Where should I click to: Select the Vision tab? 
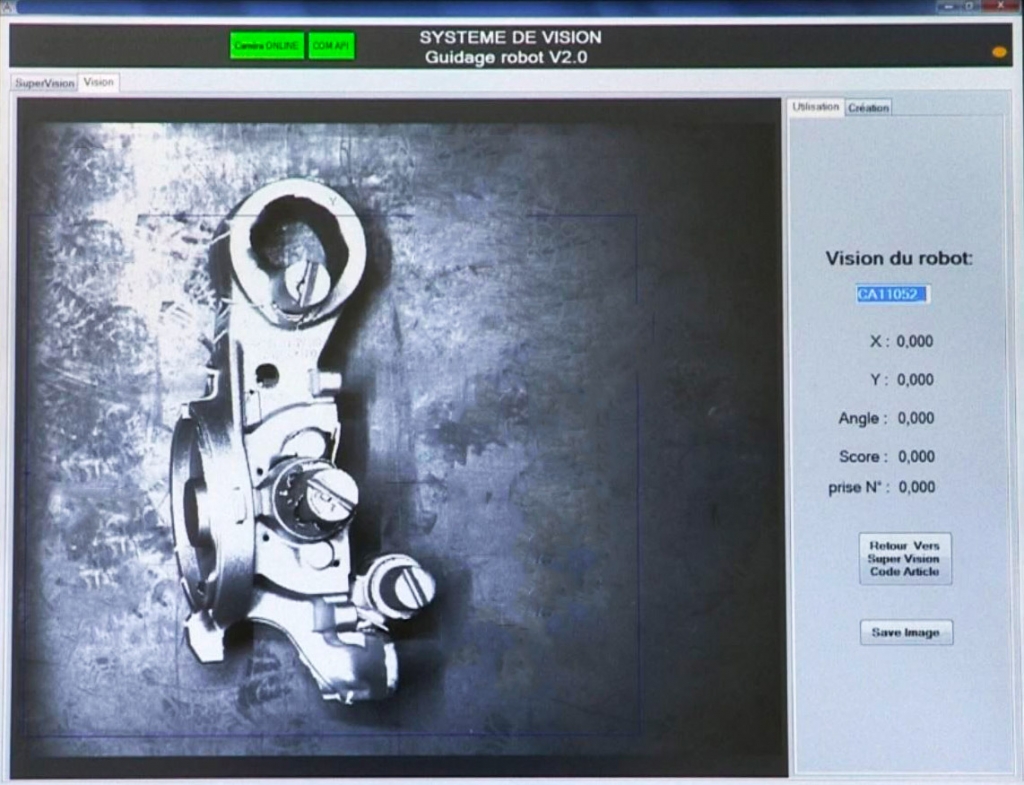coord(99,82)
